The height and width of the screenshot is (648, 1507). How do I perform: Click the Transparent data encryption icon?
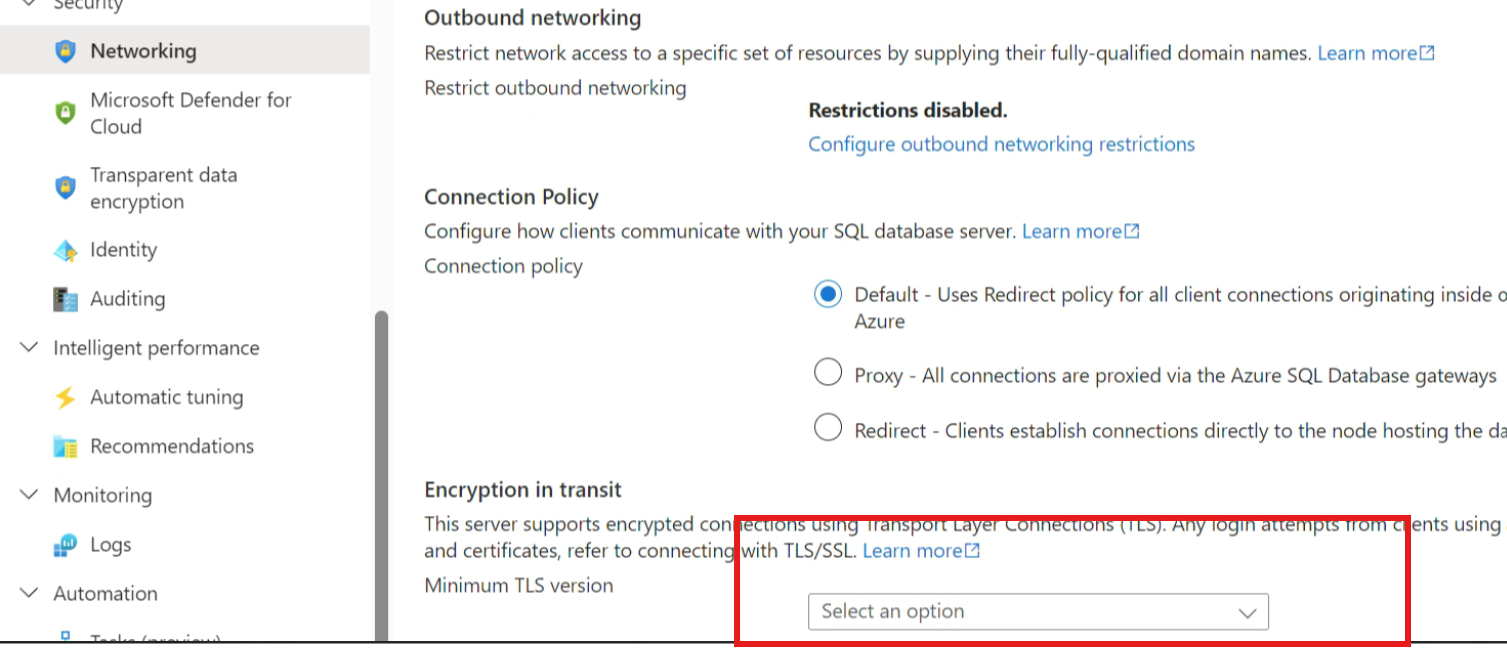(65, 188)
